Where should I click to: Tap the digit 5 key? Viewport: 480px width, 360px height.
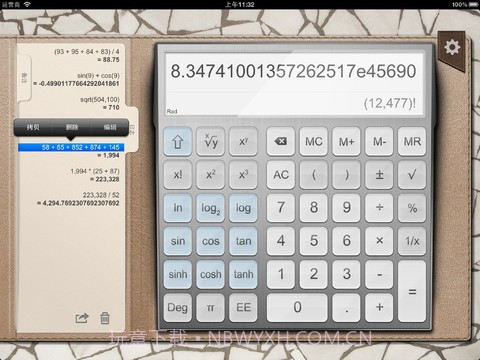[314, 241]
